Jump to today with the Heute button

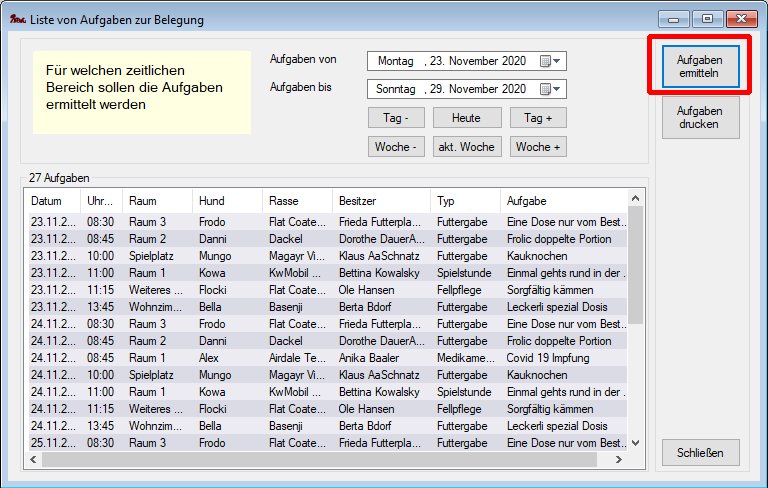click(x=466, y=118)
